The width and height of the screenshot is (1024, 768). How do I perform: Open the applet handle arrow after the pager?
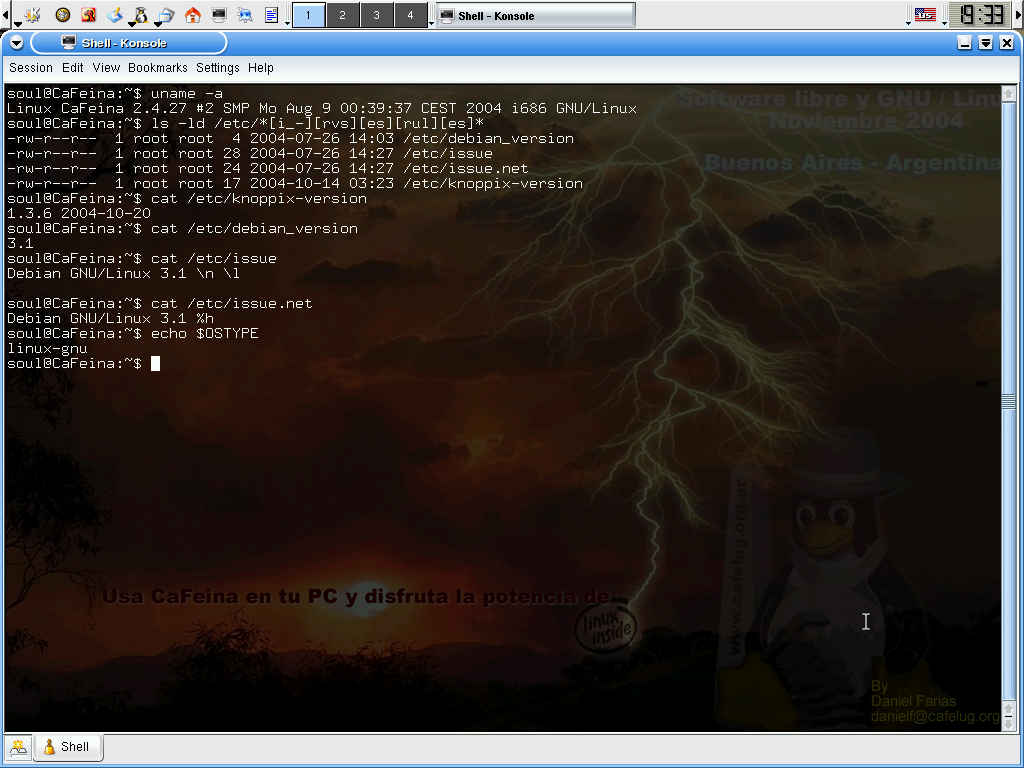pyautogui.click(x=431, y=23)
